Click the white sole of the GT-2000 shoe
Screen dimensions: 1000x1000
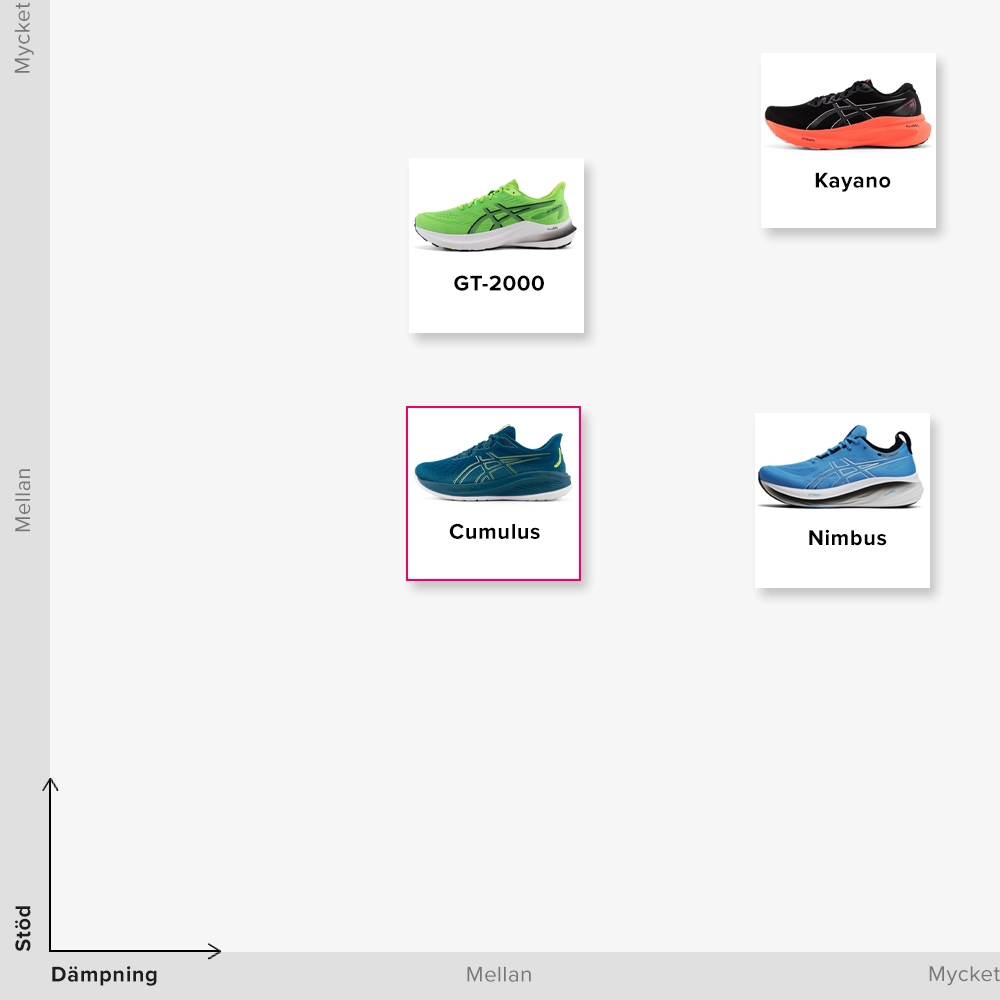[x=480, y=238]
